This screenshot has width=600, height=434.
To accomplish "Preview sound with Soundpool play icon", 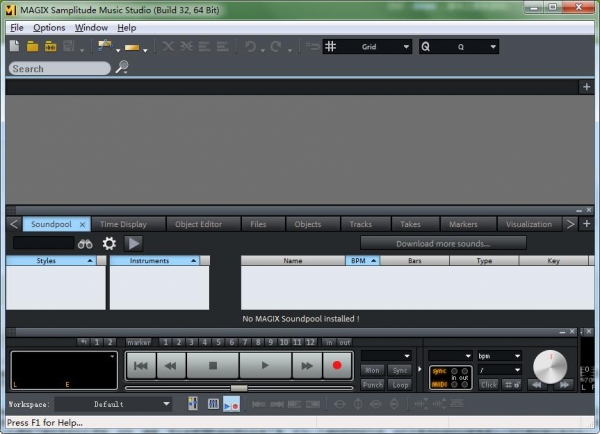I will click(133, 243).
